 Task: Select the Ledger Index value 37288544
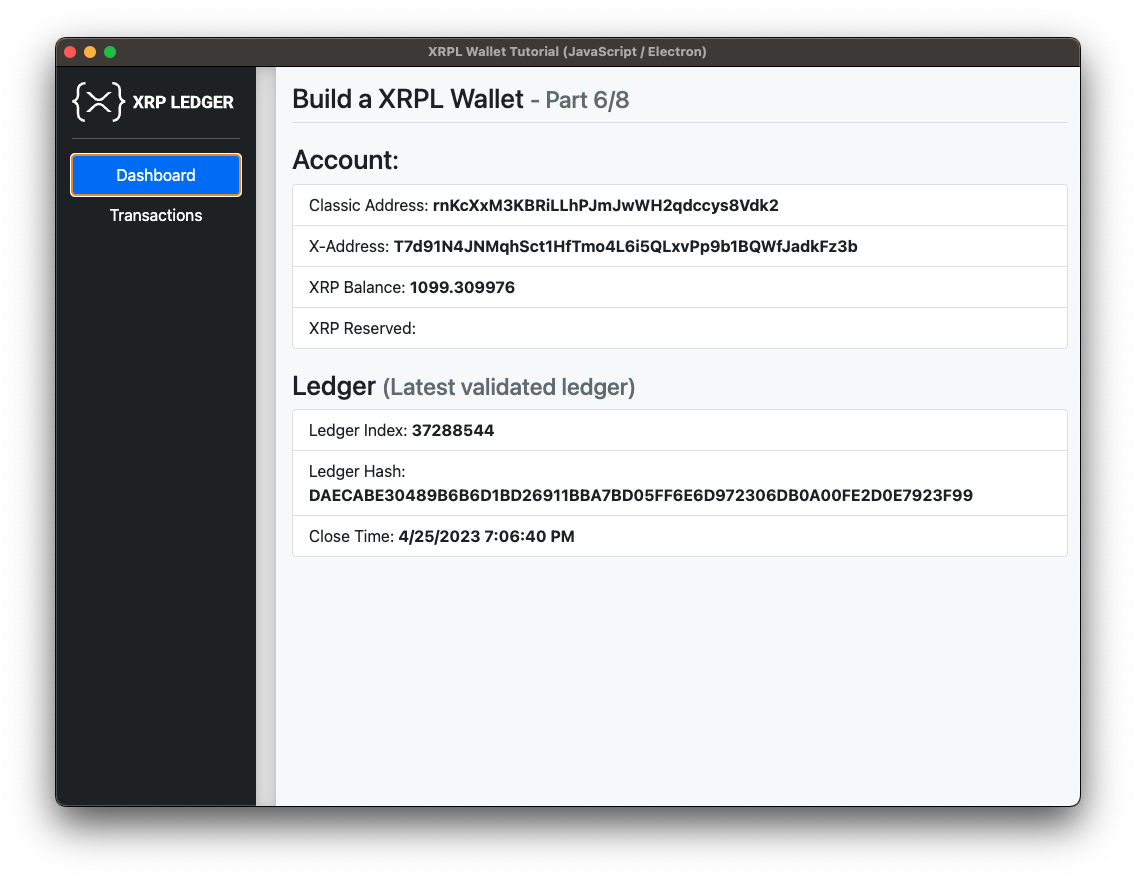tap(454, 430)
